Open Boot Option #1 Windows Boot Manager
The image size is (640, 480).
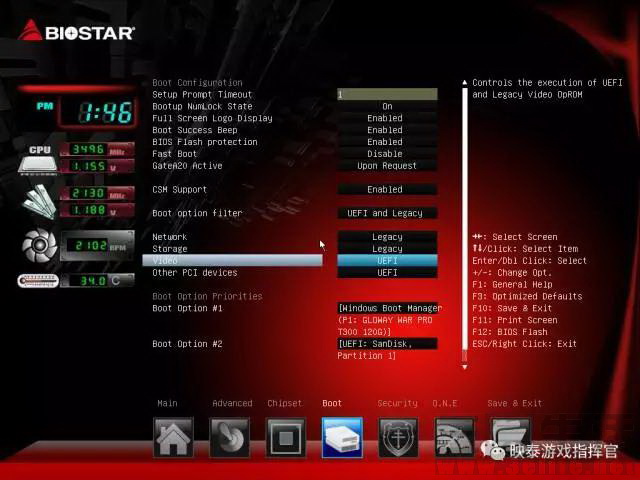click(390, 320)
